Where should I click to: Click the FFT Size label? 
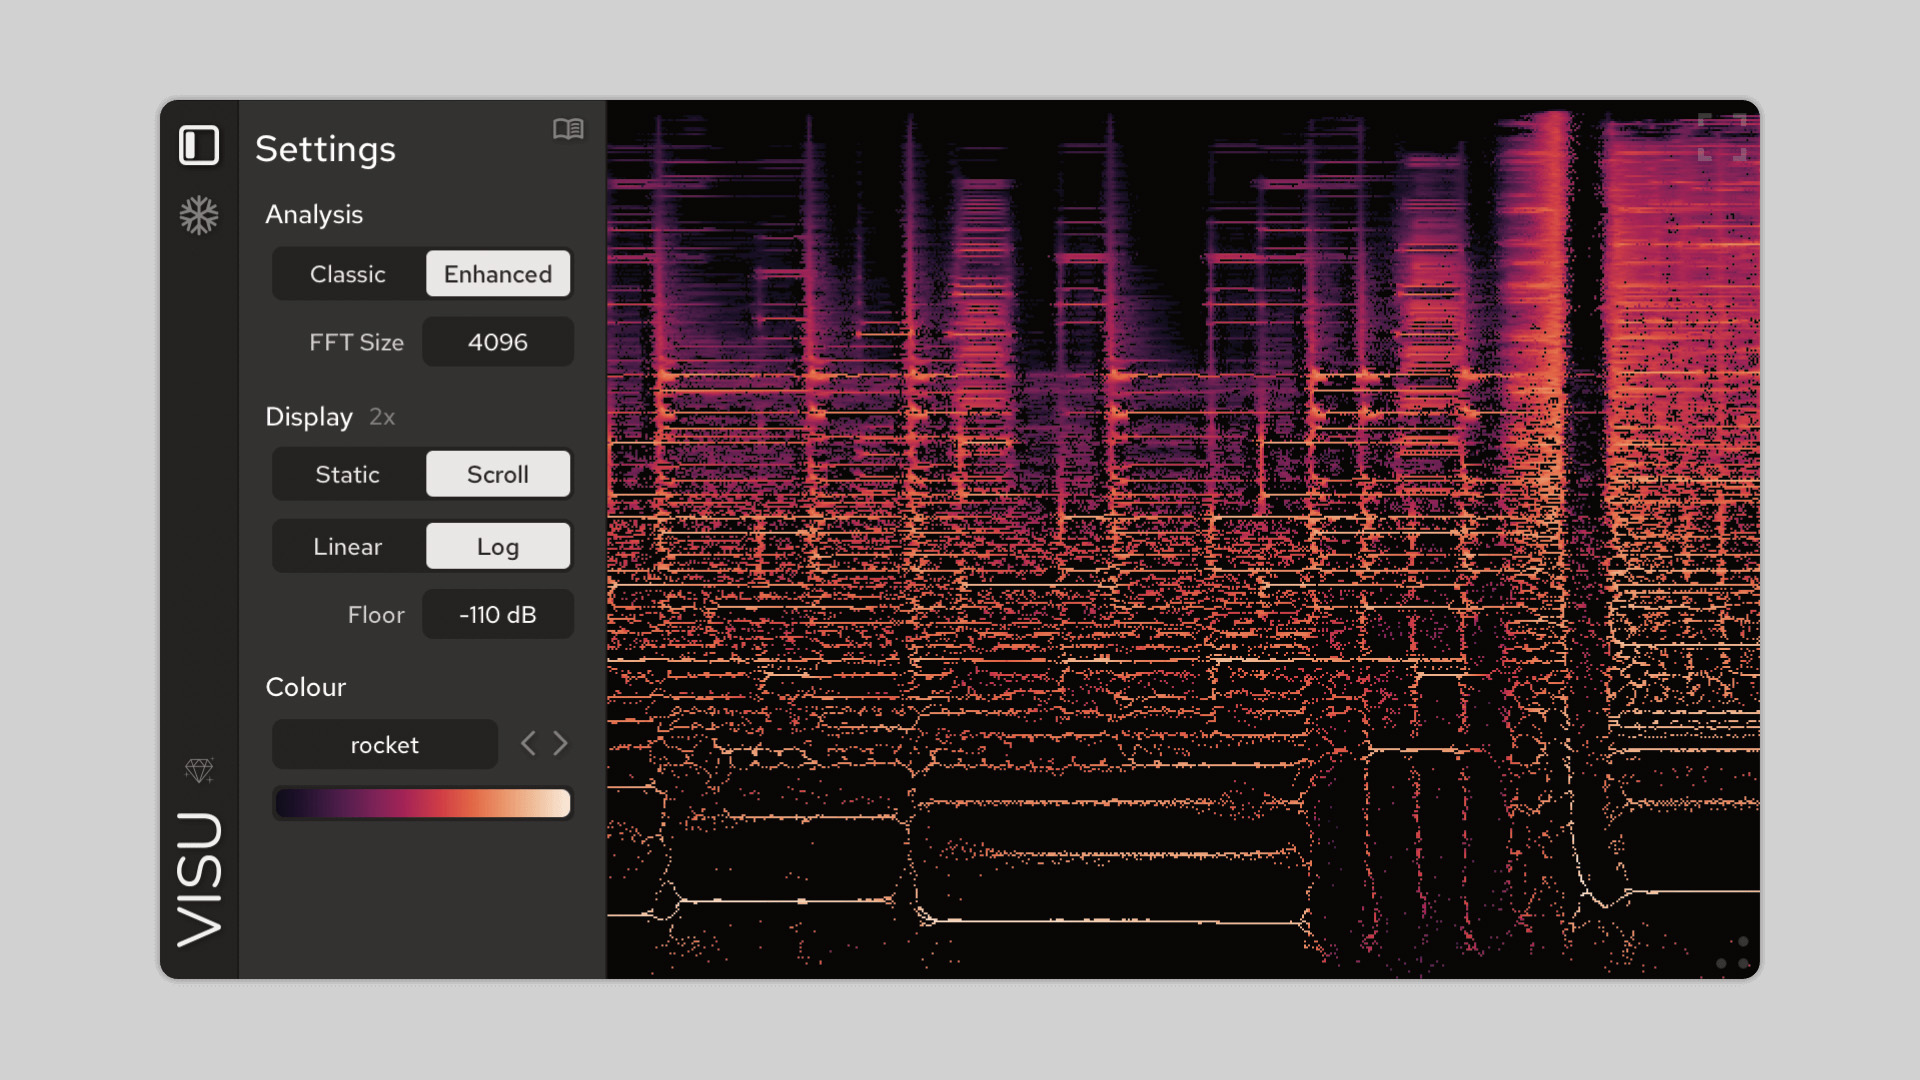356,342
